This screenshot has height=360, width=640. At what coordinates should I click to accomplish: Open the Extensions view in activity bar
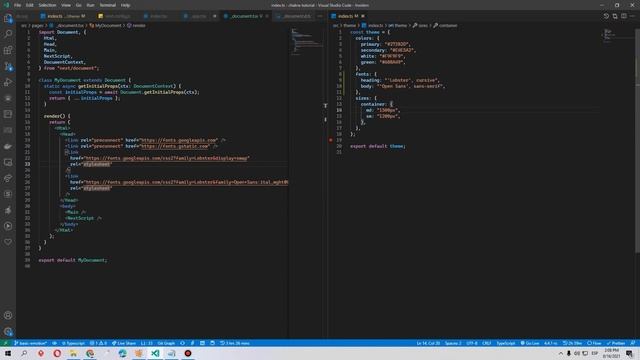coord(8,50)
